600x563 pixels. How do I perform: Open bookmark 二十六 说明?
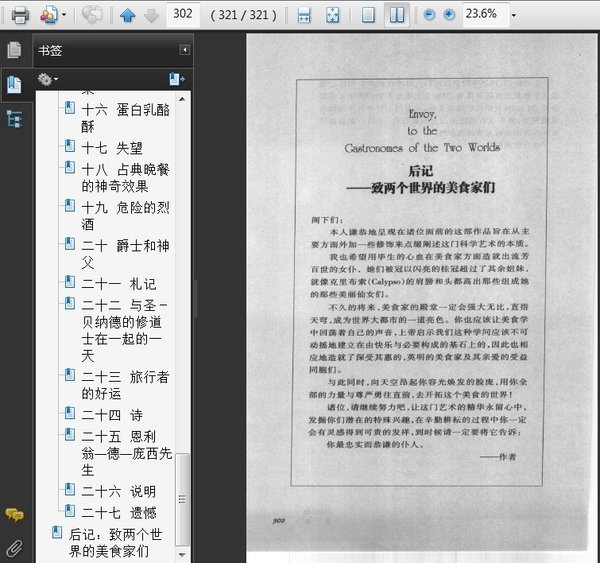coord(119,491)
